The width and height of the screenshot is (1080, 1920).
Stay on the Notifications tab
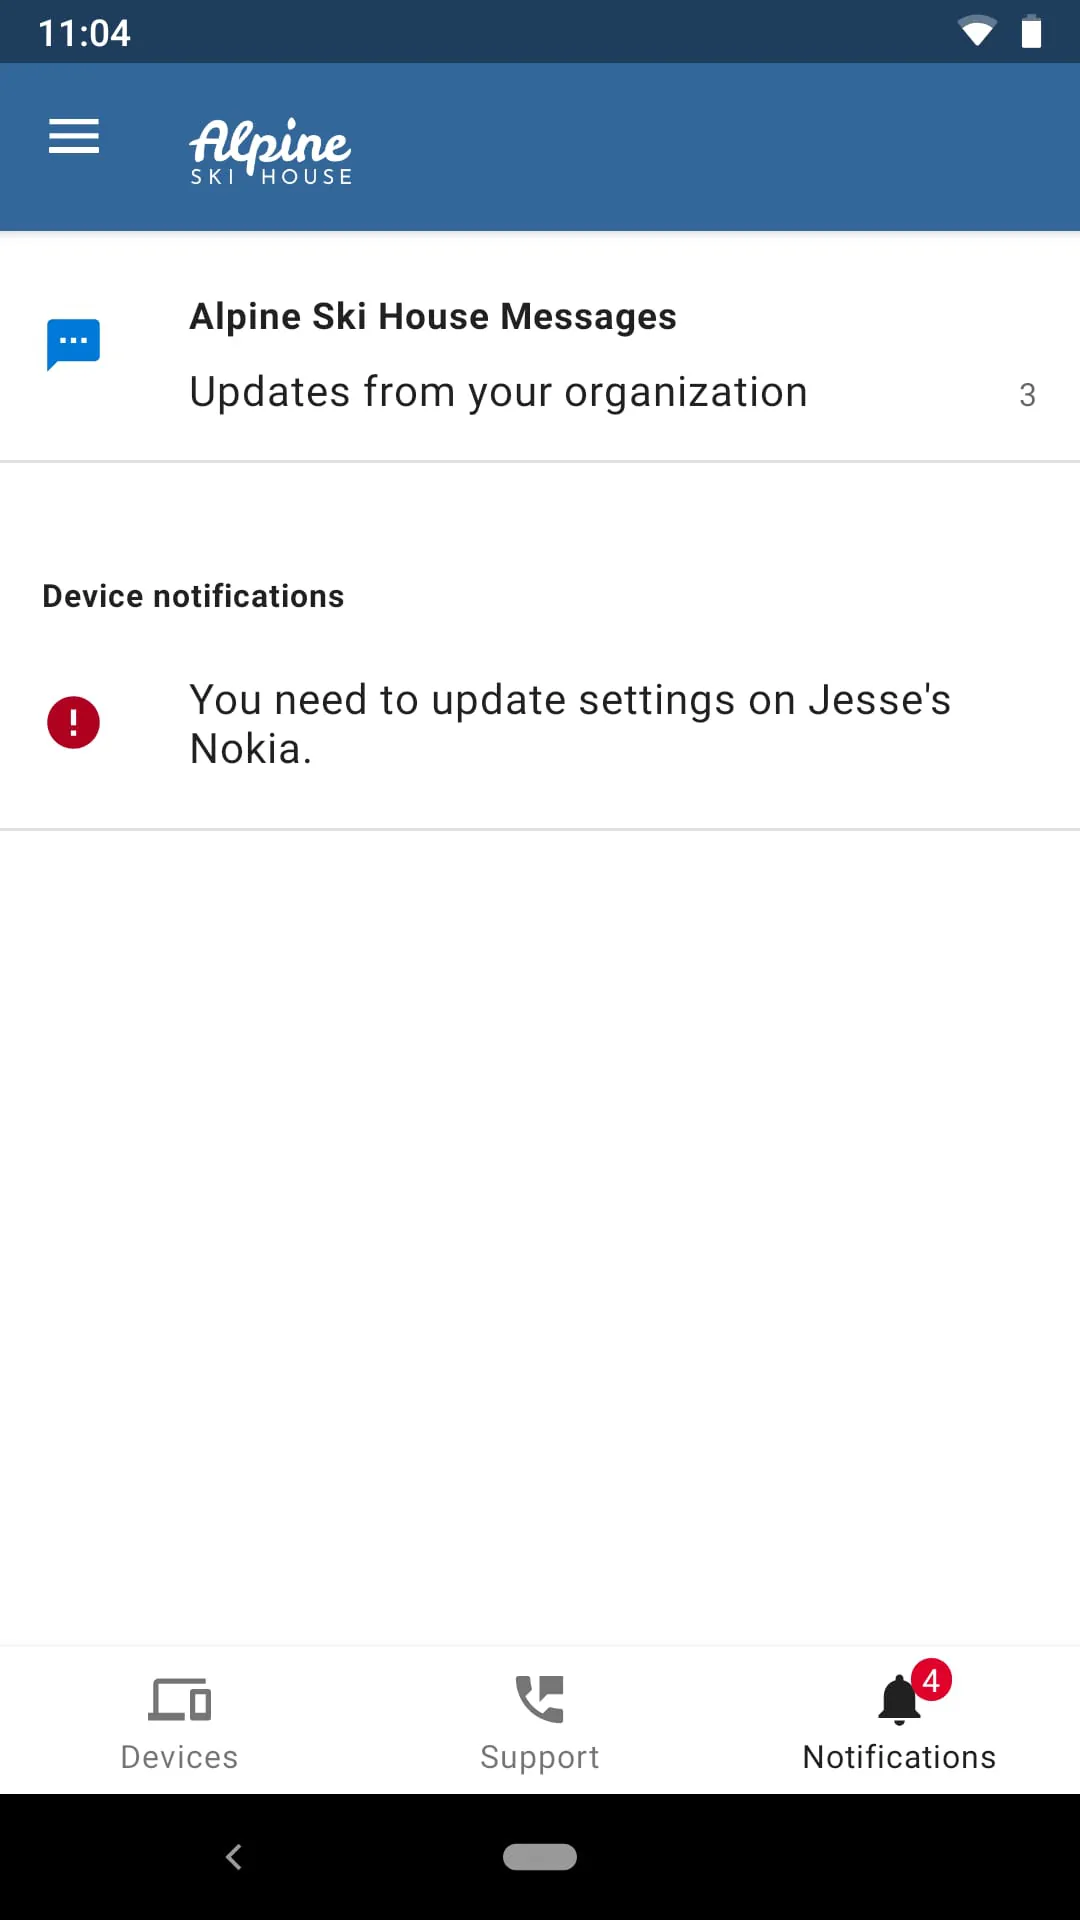click(898, 1720)
